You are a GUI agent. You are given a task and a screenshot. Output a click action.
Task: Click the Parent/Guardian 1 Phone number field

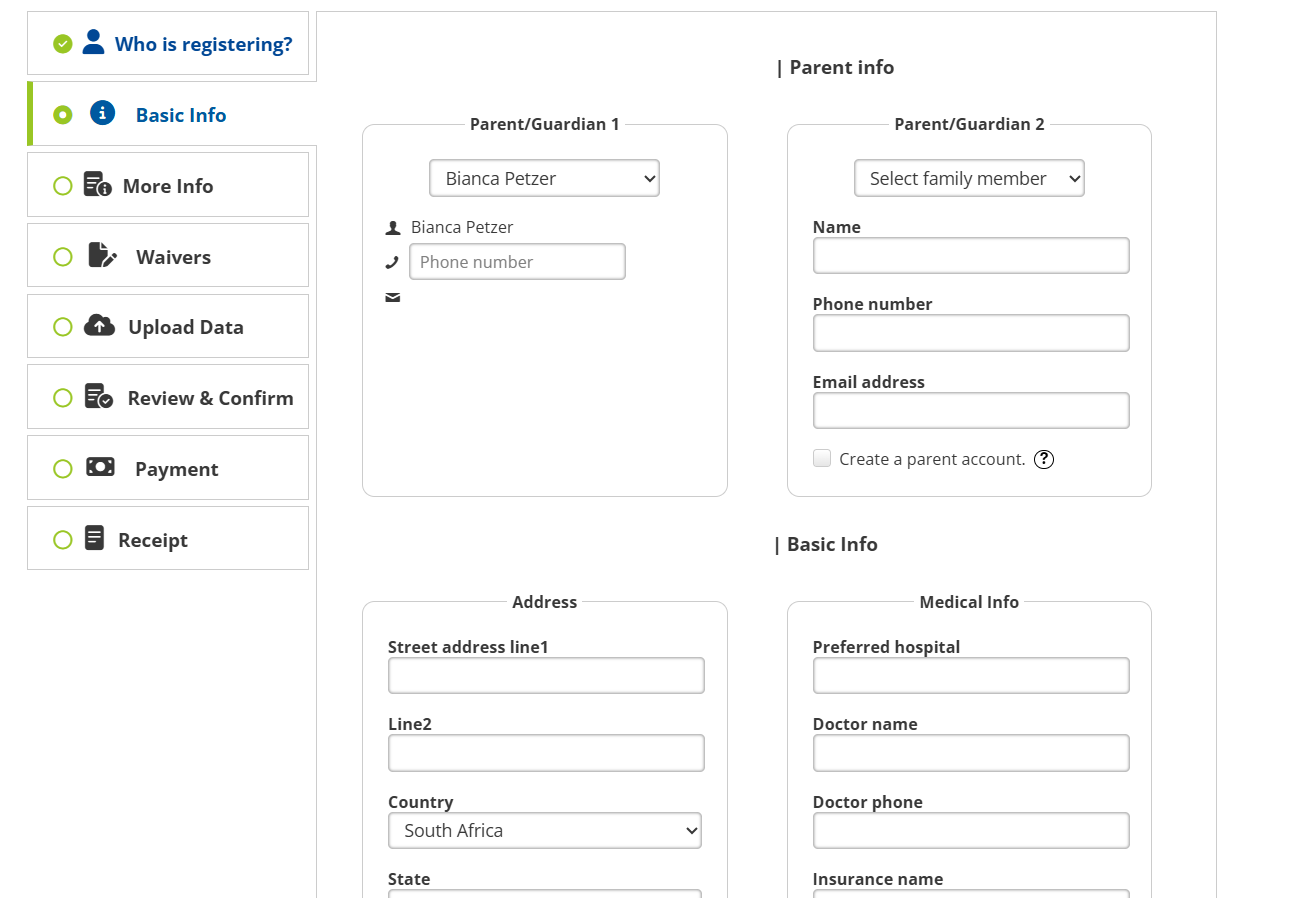click(x=517, y=262)
